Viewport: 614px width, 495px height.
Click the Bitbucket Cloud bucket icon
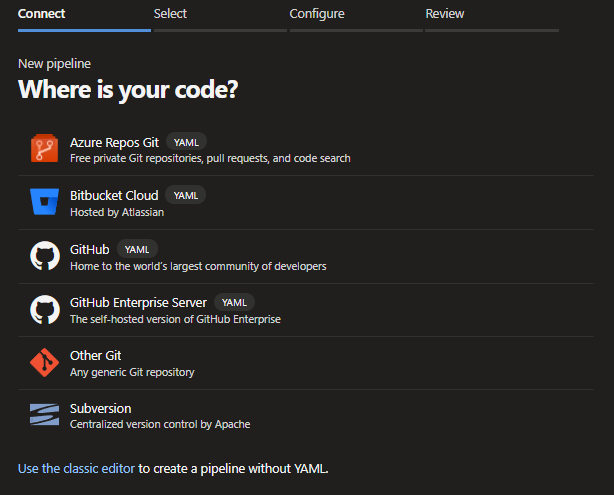point(45,203)
